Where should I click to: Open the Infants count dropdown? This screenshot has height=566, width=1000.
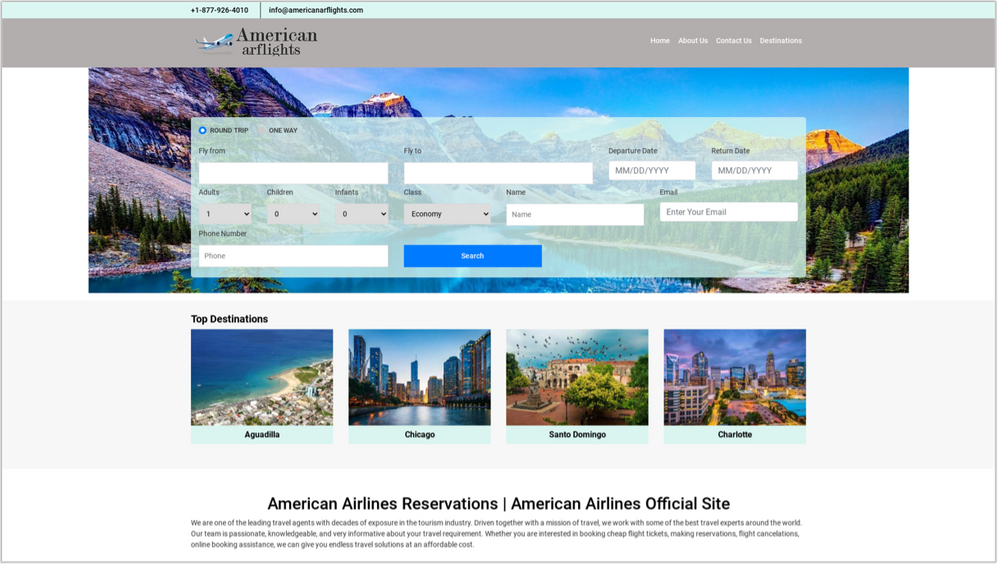[x=362, y=214]
